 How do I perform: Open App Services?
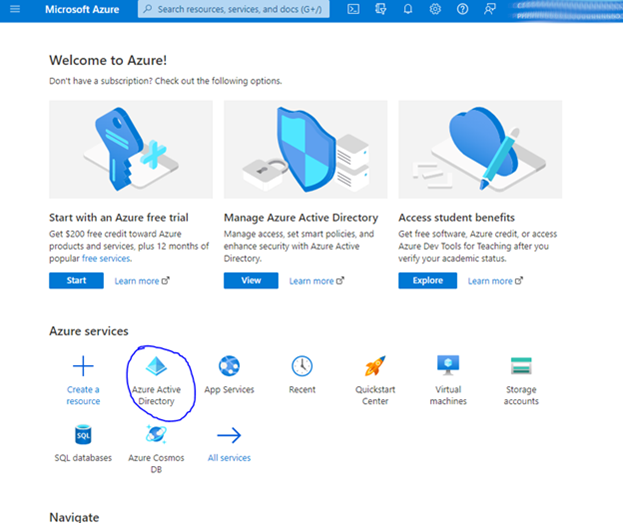pos(229,366)
